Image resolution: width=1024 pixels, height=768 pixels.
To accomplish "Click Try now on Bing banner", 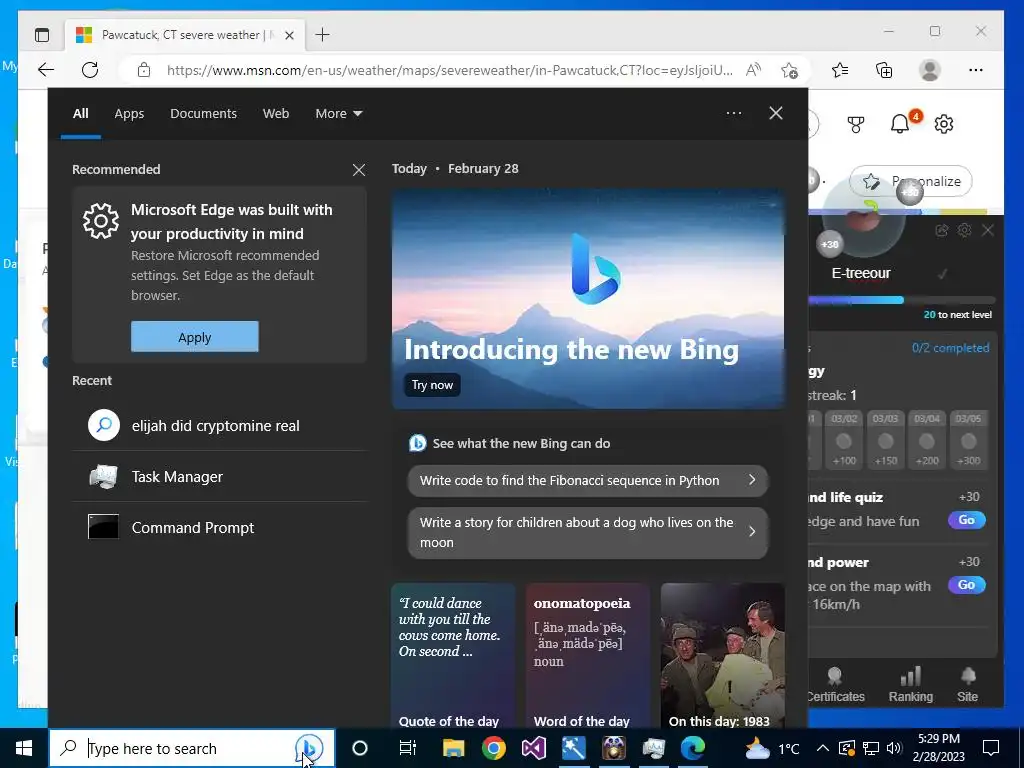I will (x=432, y=385).
